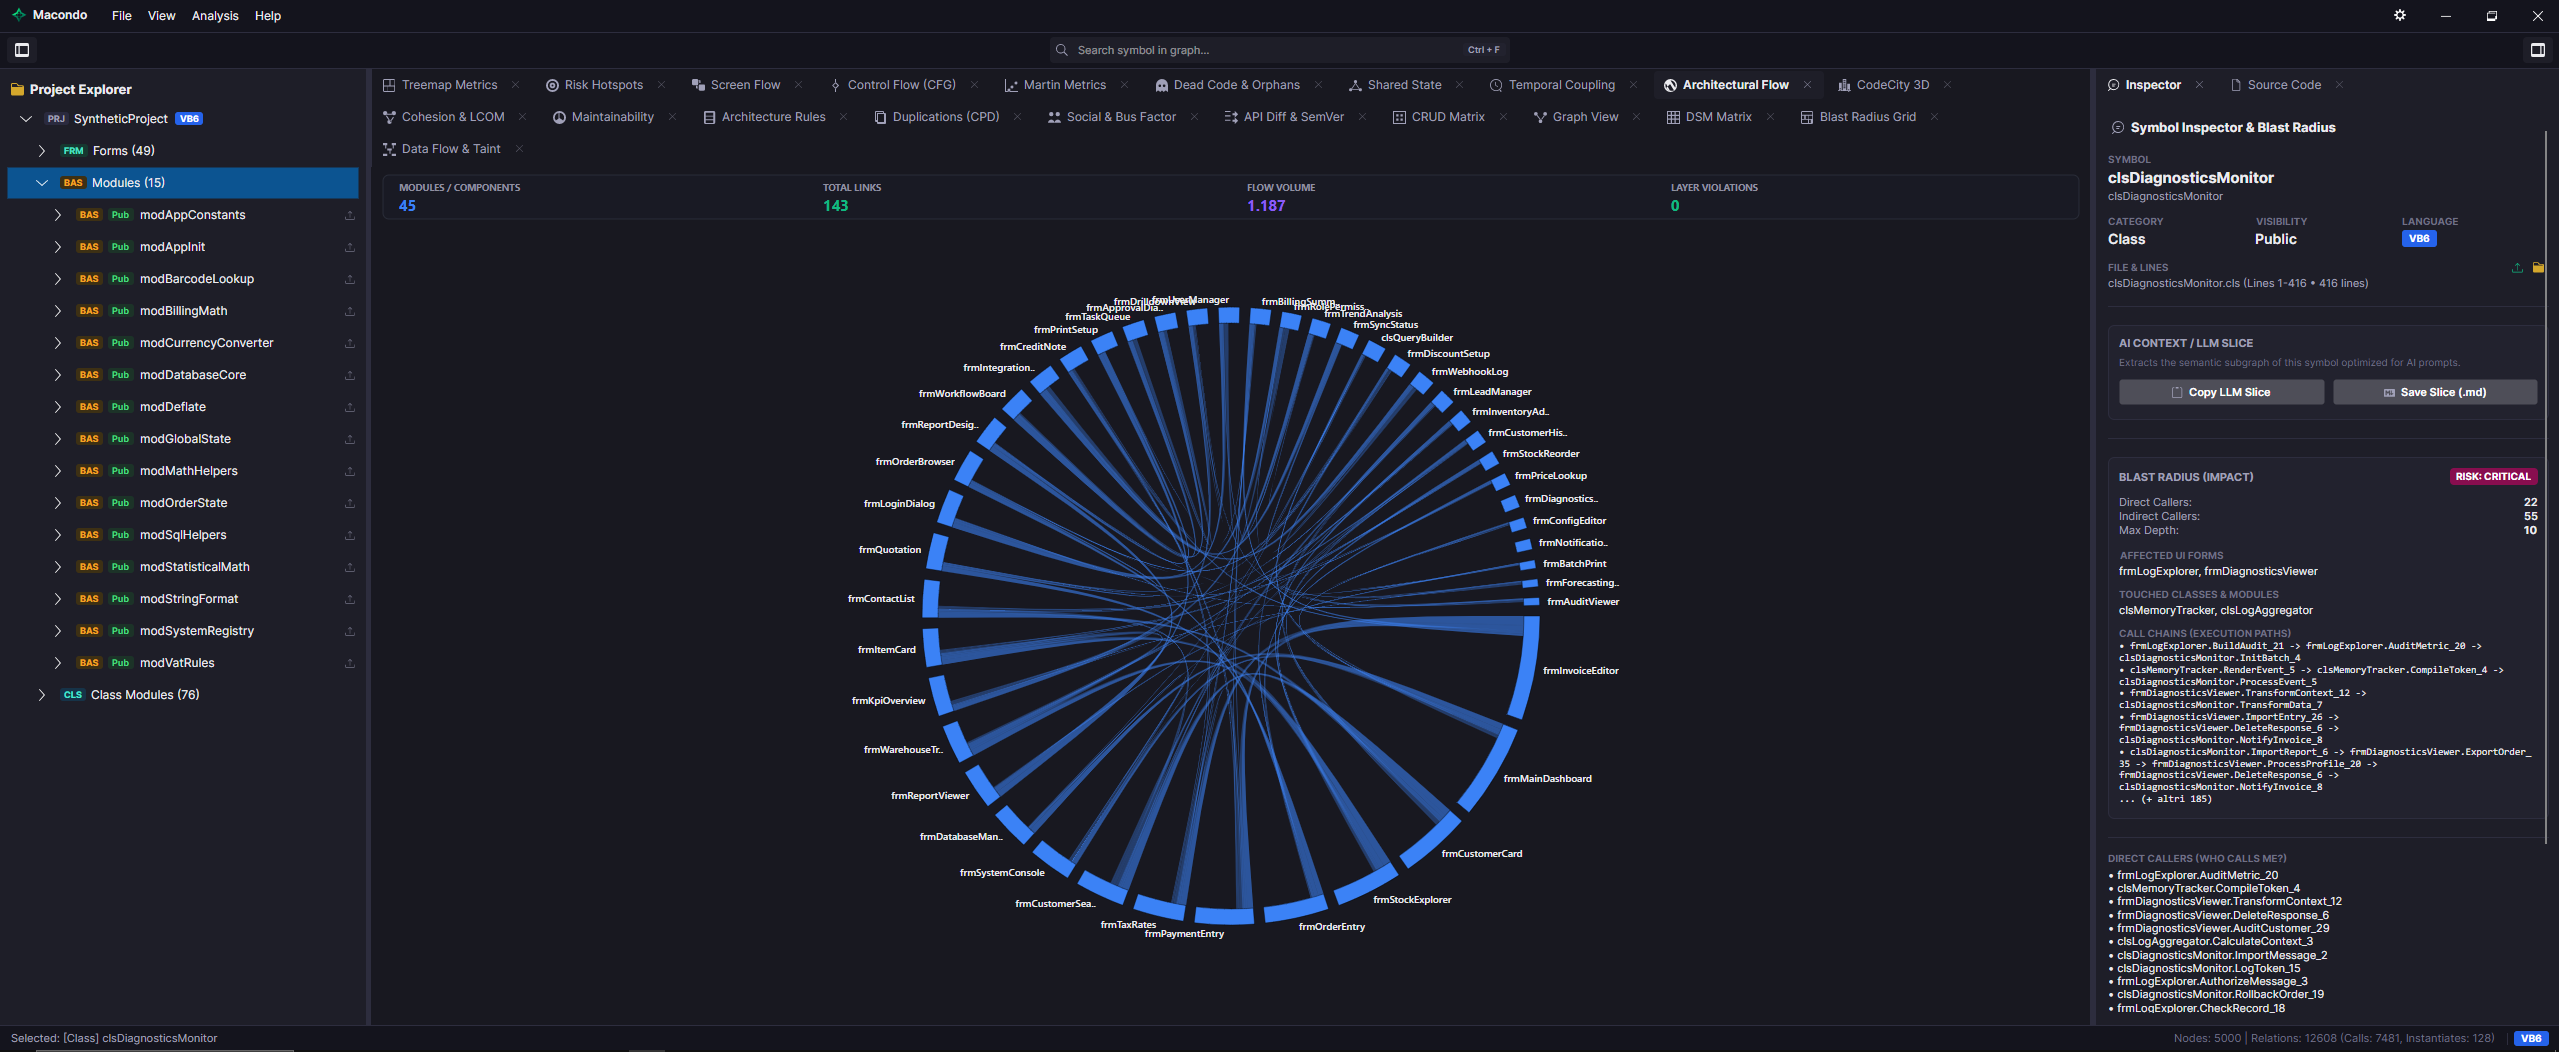Viewport: 2559px width, 1052px height.
Task: Expand the modStringFormat module
Action: tap(58, 599)
